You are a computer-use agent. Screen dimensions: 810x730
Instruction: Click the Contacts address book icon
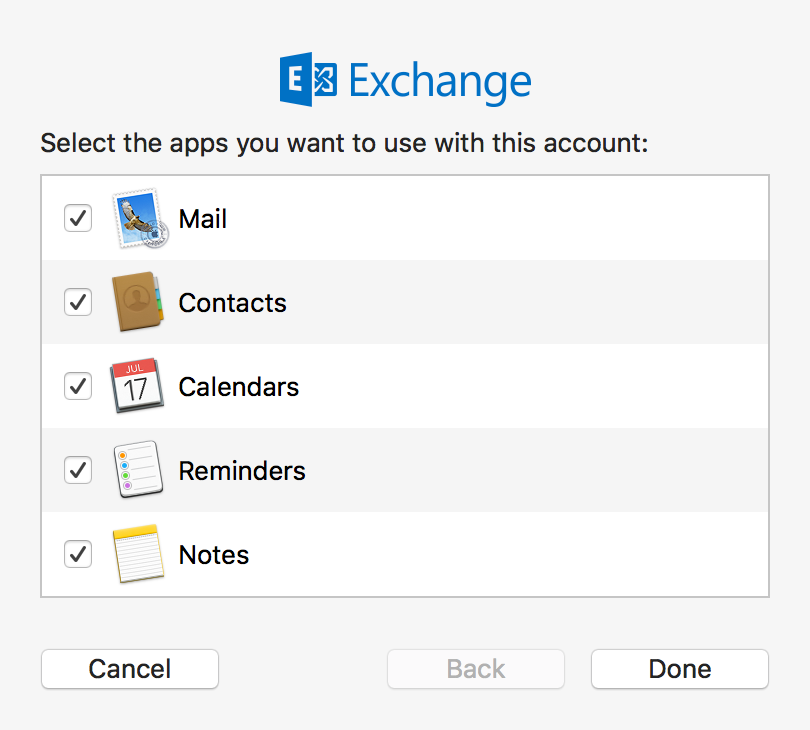click(137, 302)
